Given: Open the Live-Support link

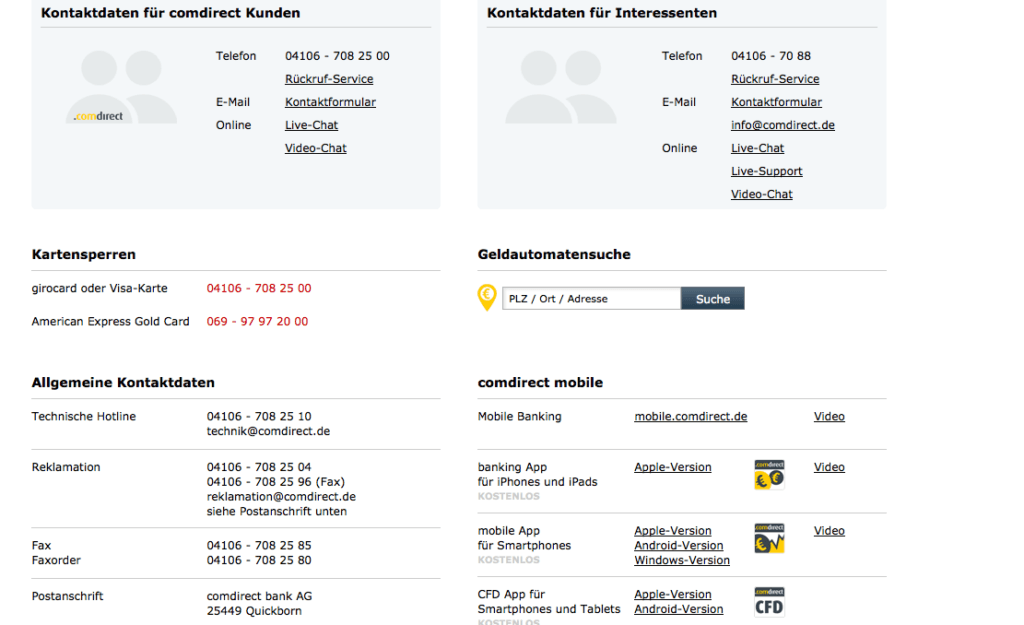Looking at the screenshot, I should tap(767, 171).
